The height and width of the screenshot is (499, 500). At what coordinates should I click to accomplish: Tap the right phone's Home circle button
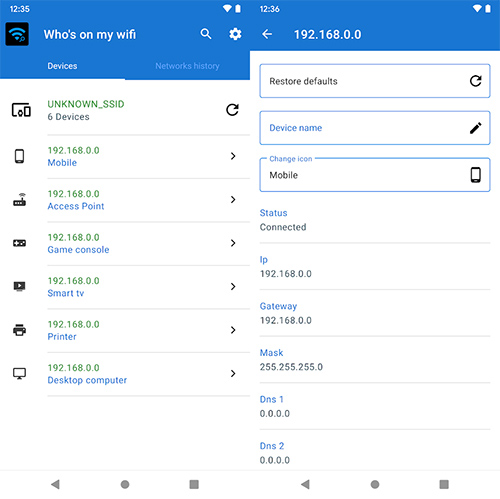point(375,484)
